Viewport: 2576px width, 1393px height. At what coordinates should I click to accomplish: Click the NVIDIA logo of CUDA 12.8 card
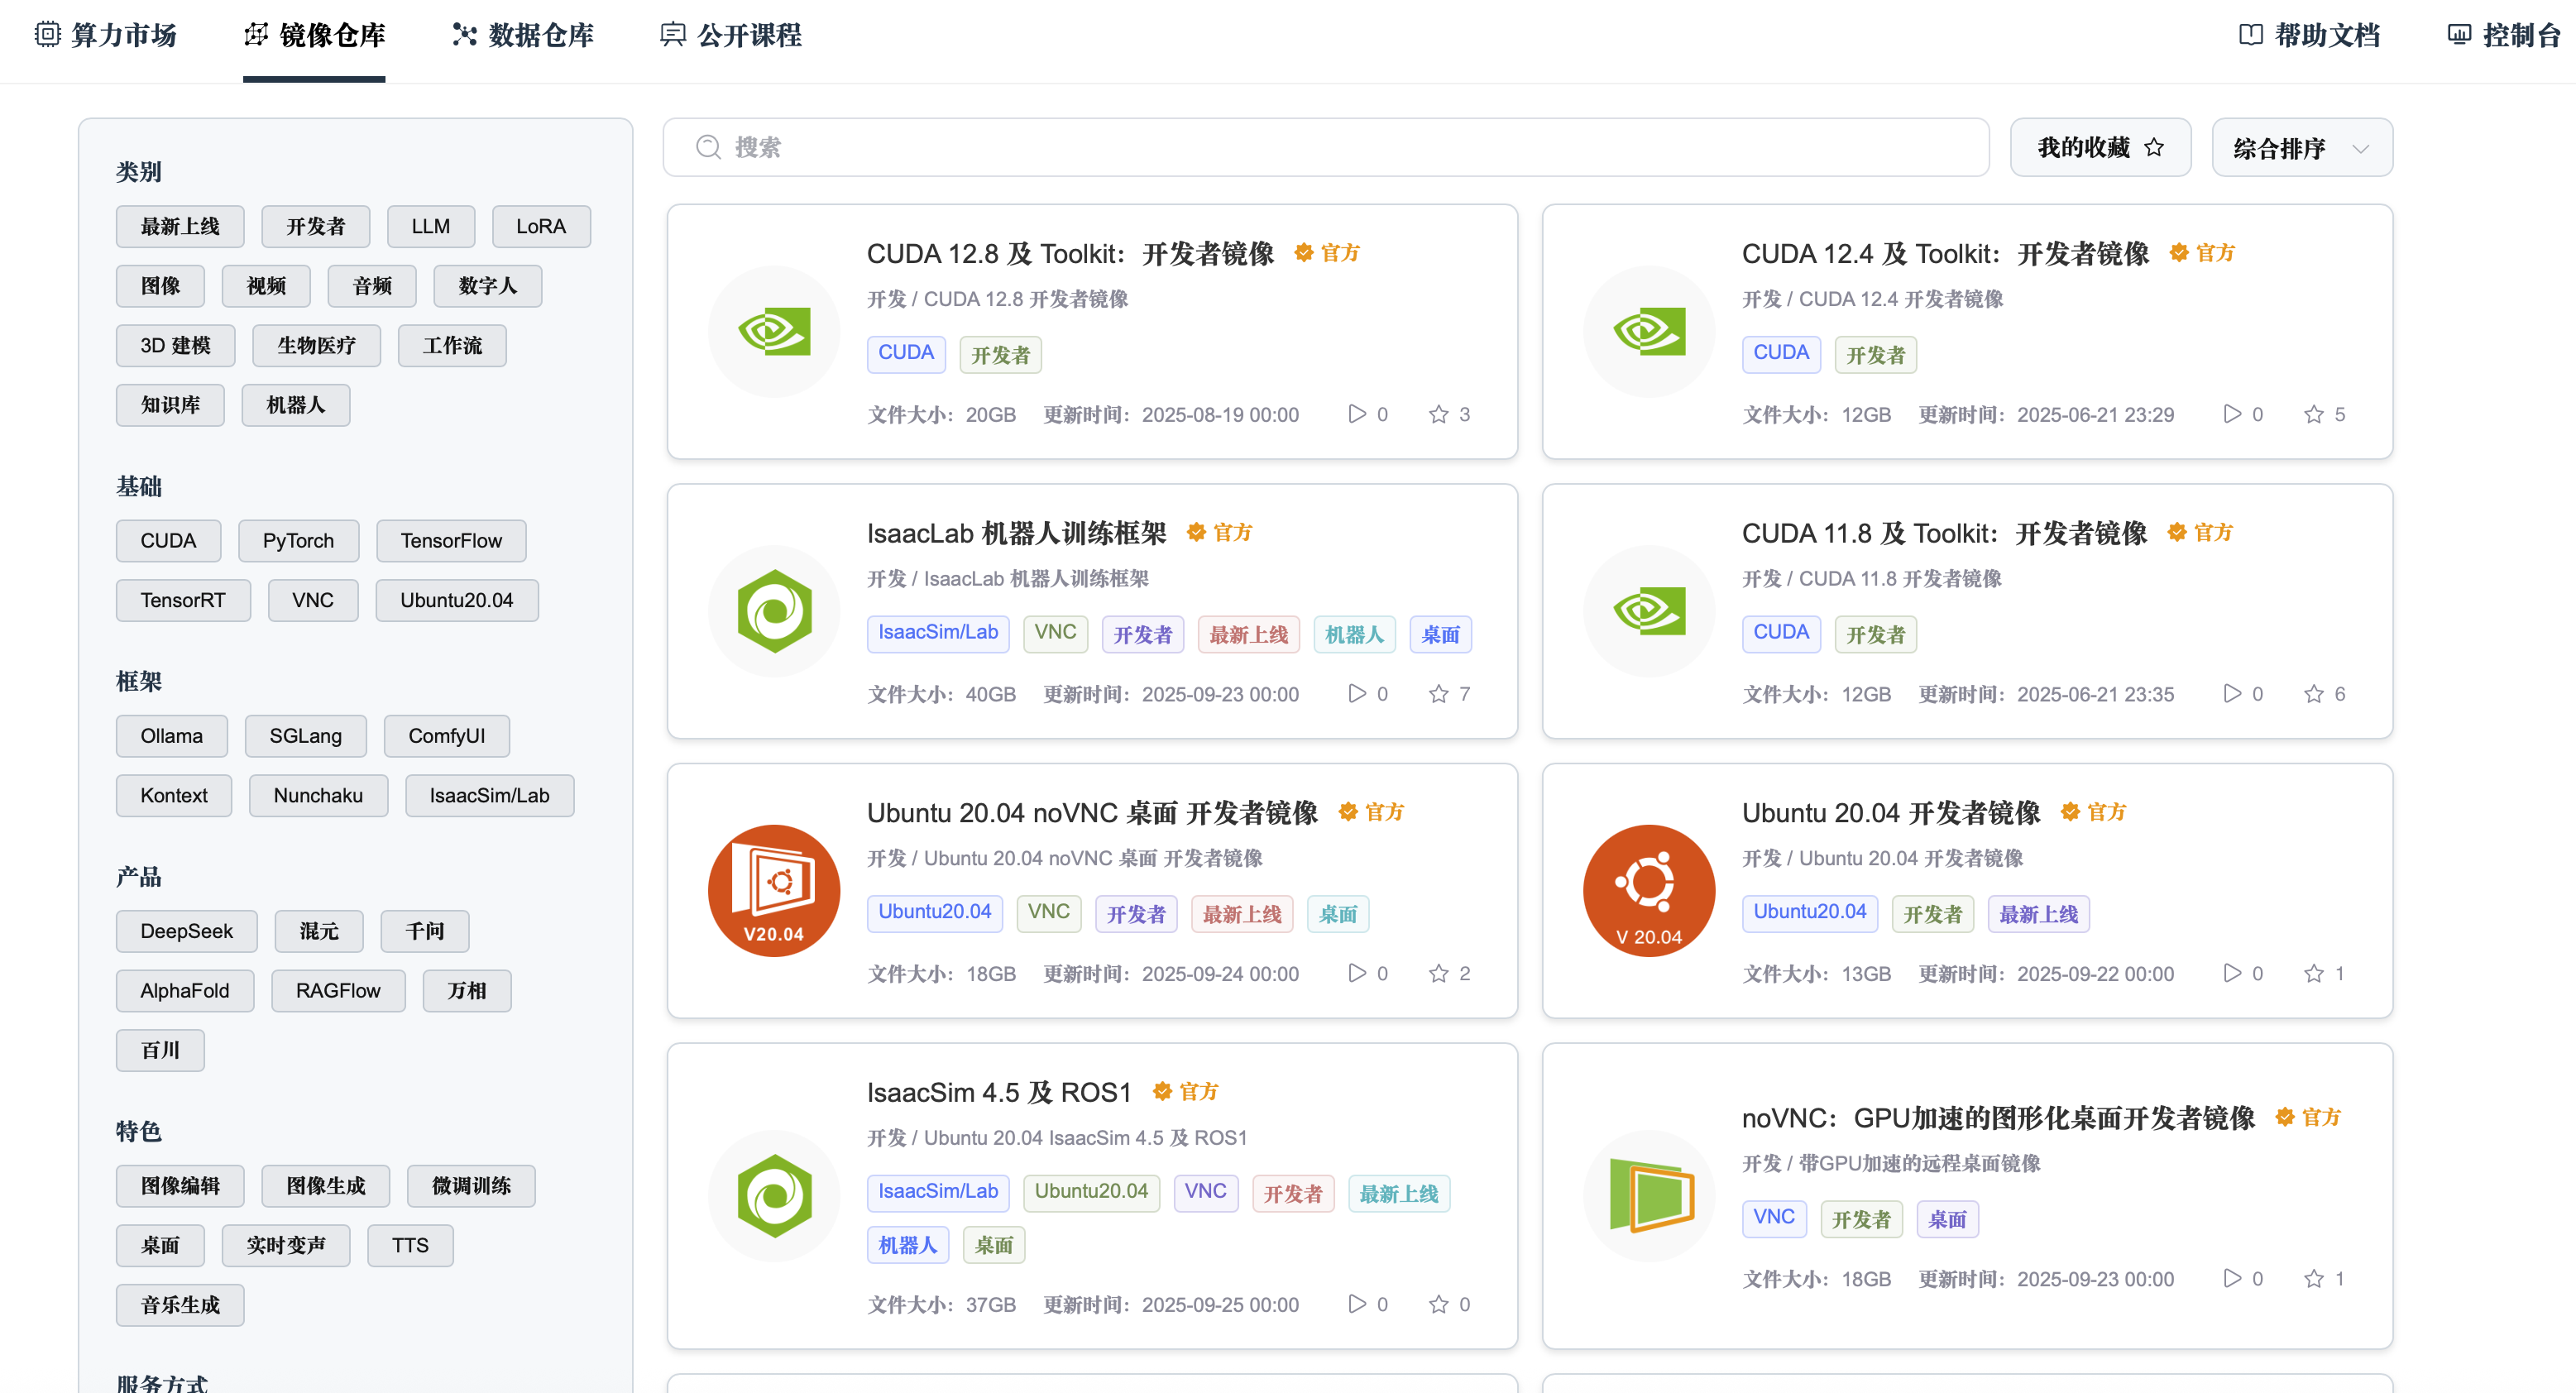coord(774,331)
